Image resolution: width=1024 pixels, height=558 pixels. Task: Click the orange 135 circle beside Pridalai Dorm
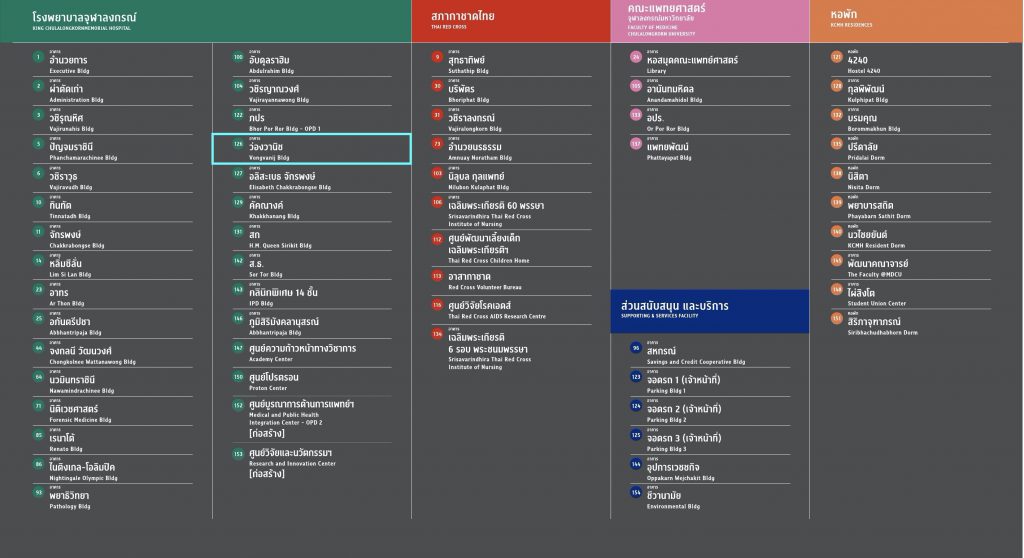pos(837,144)
